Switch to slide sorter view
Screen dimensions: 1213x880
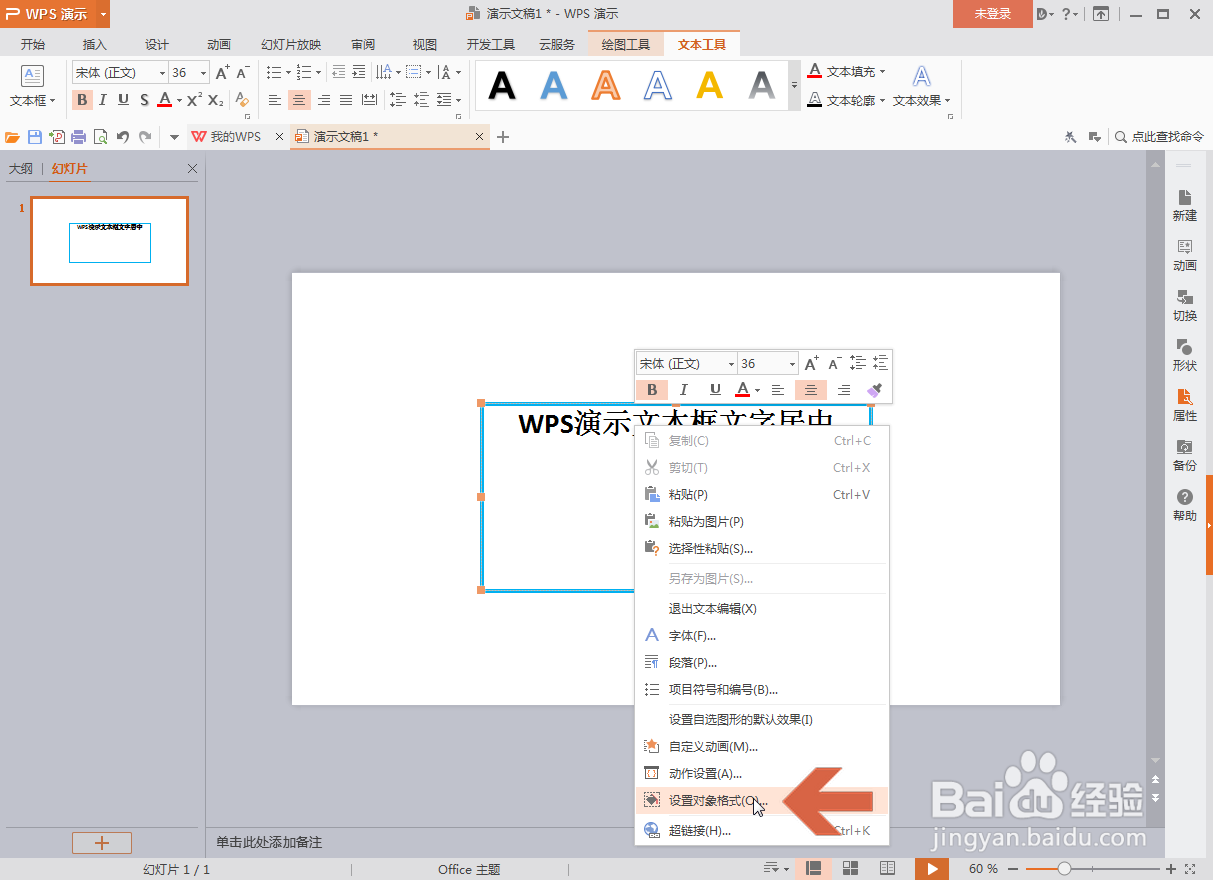click(x=851, y=869)
